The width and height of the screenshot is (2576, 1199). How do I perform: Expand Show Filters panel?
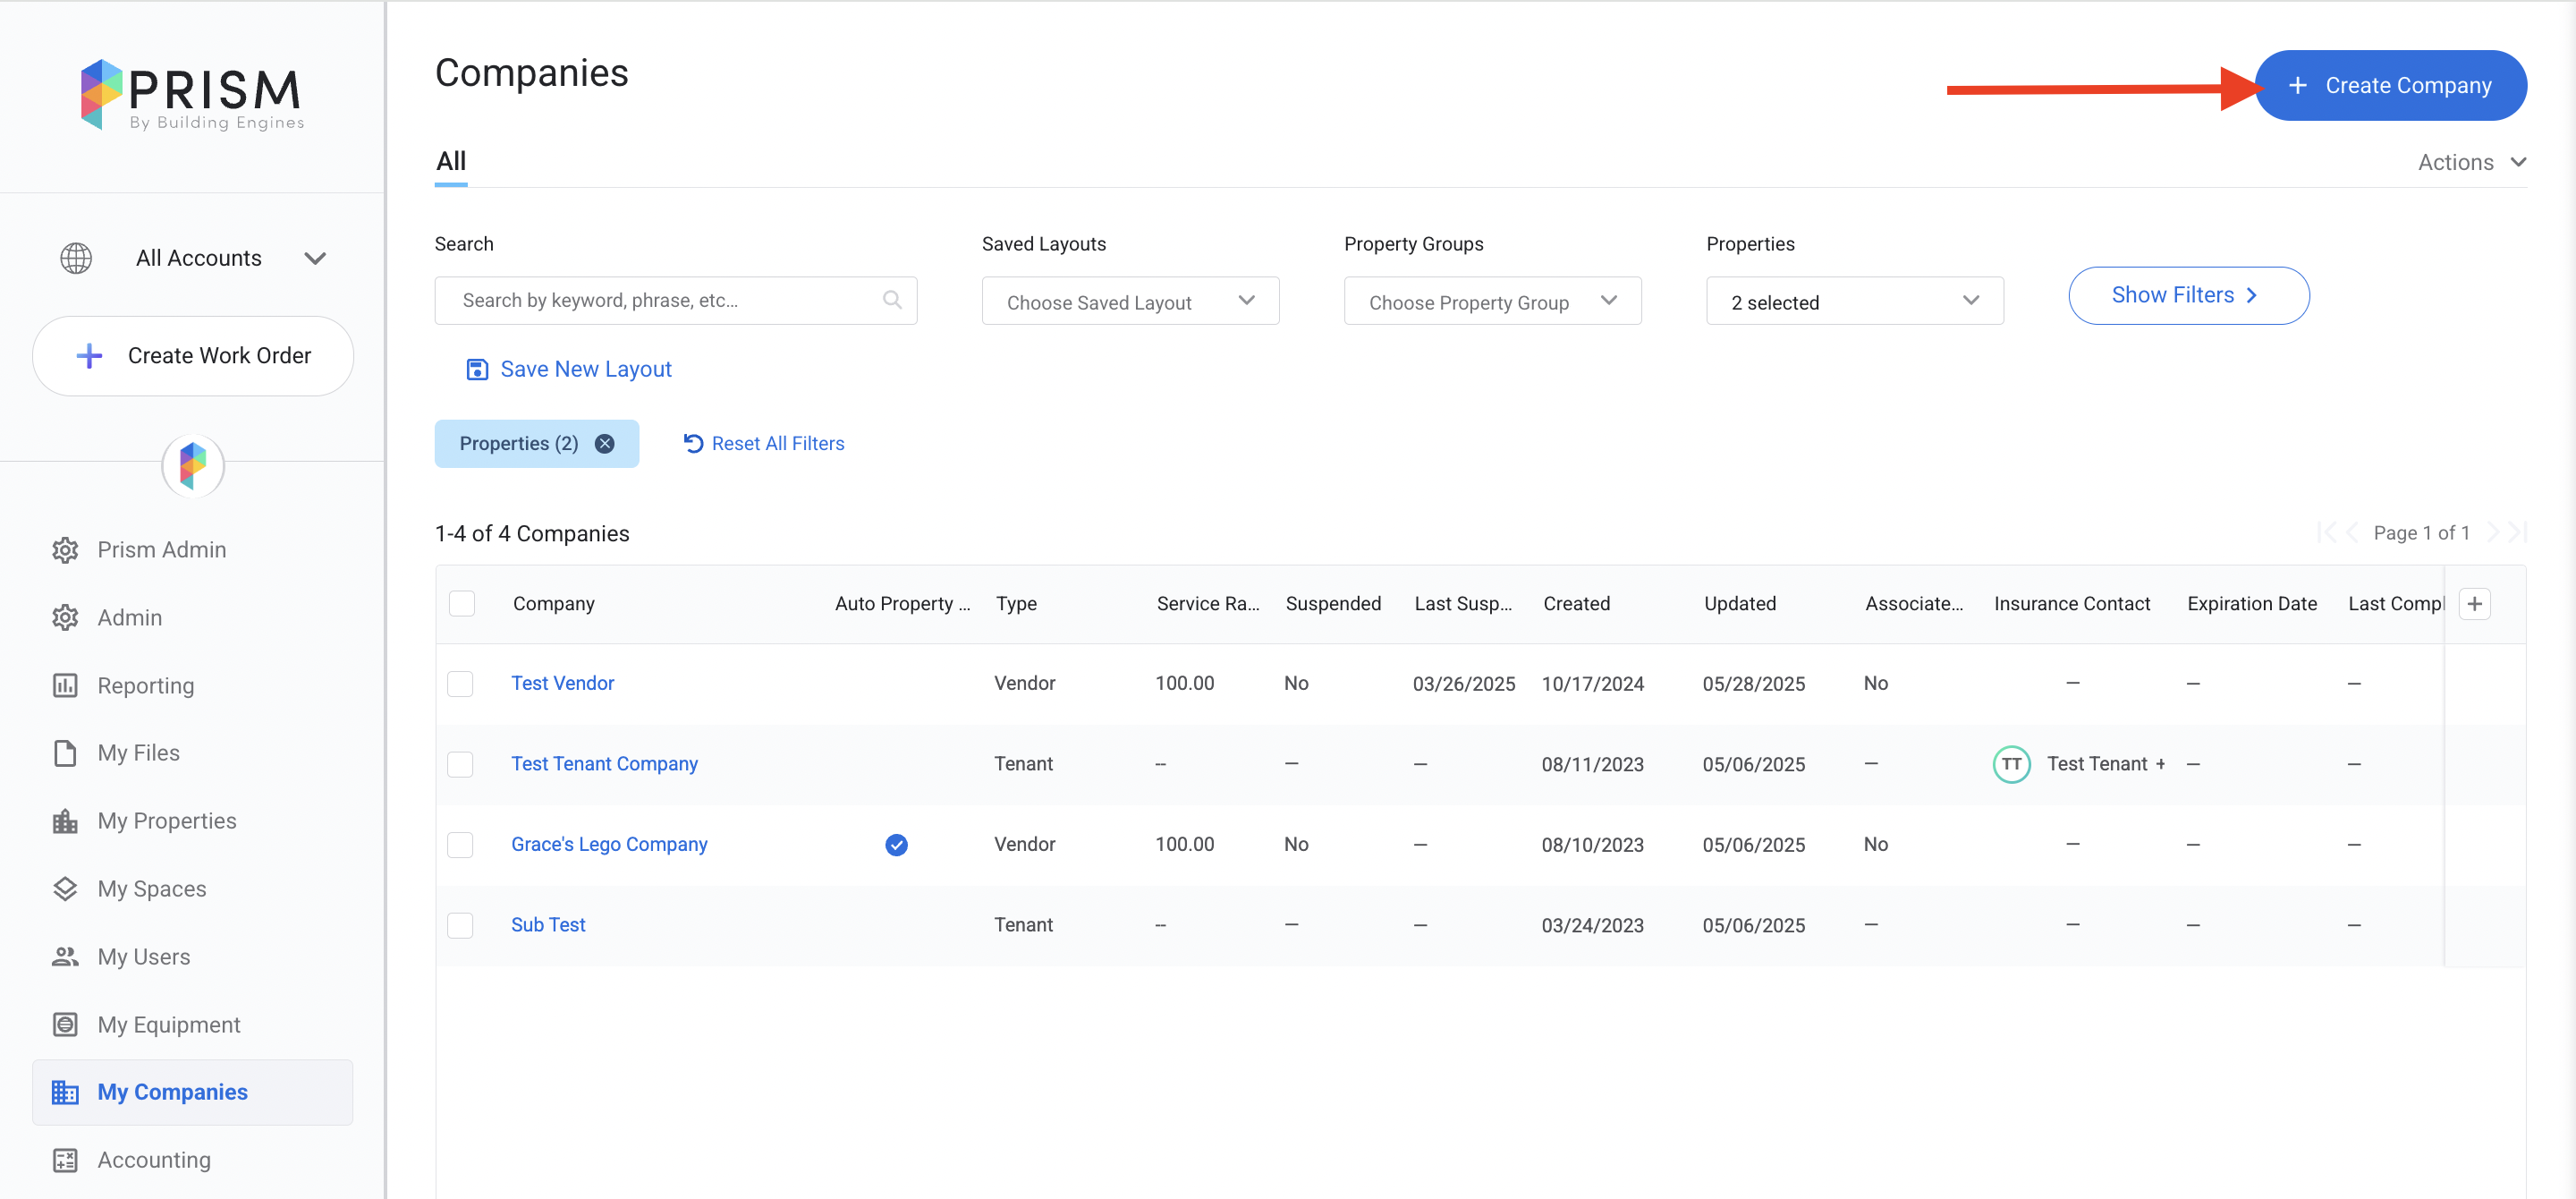coord(2188,296)
